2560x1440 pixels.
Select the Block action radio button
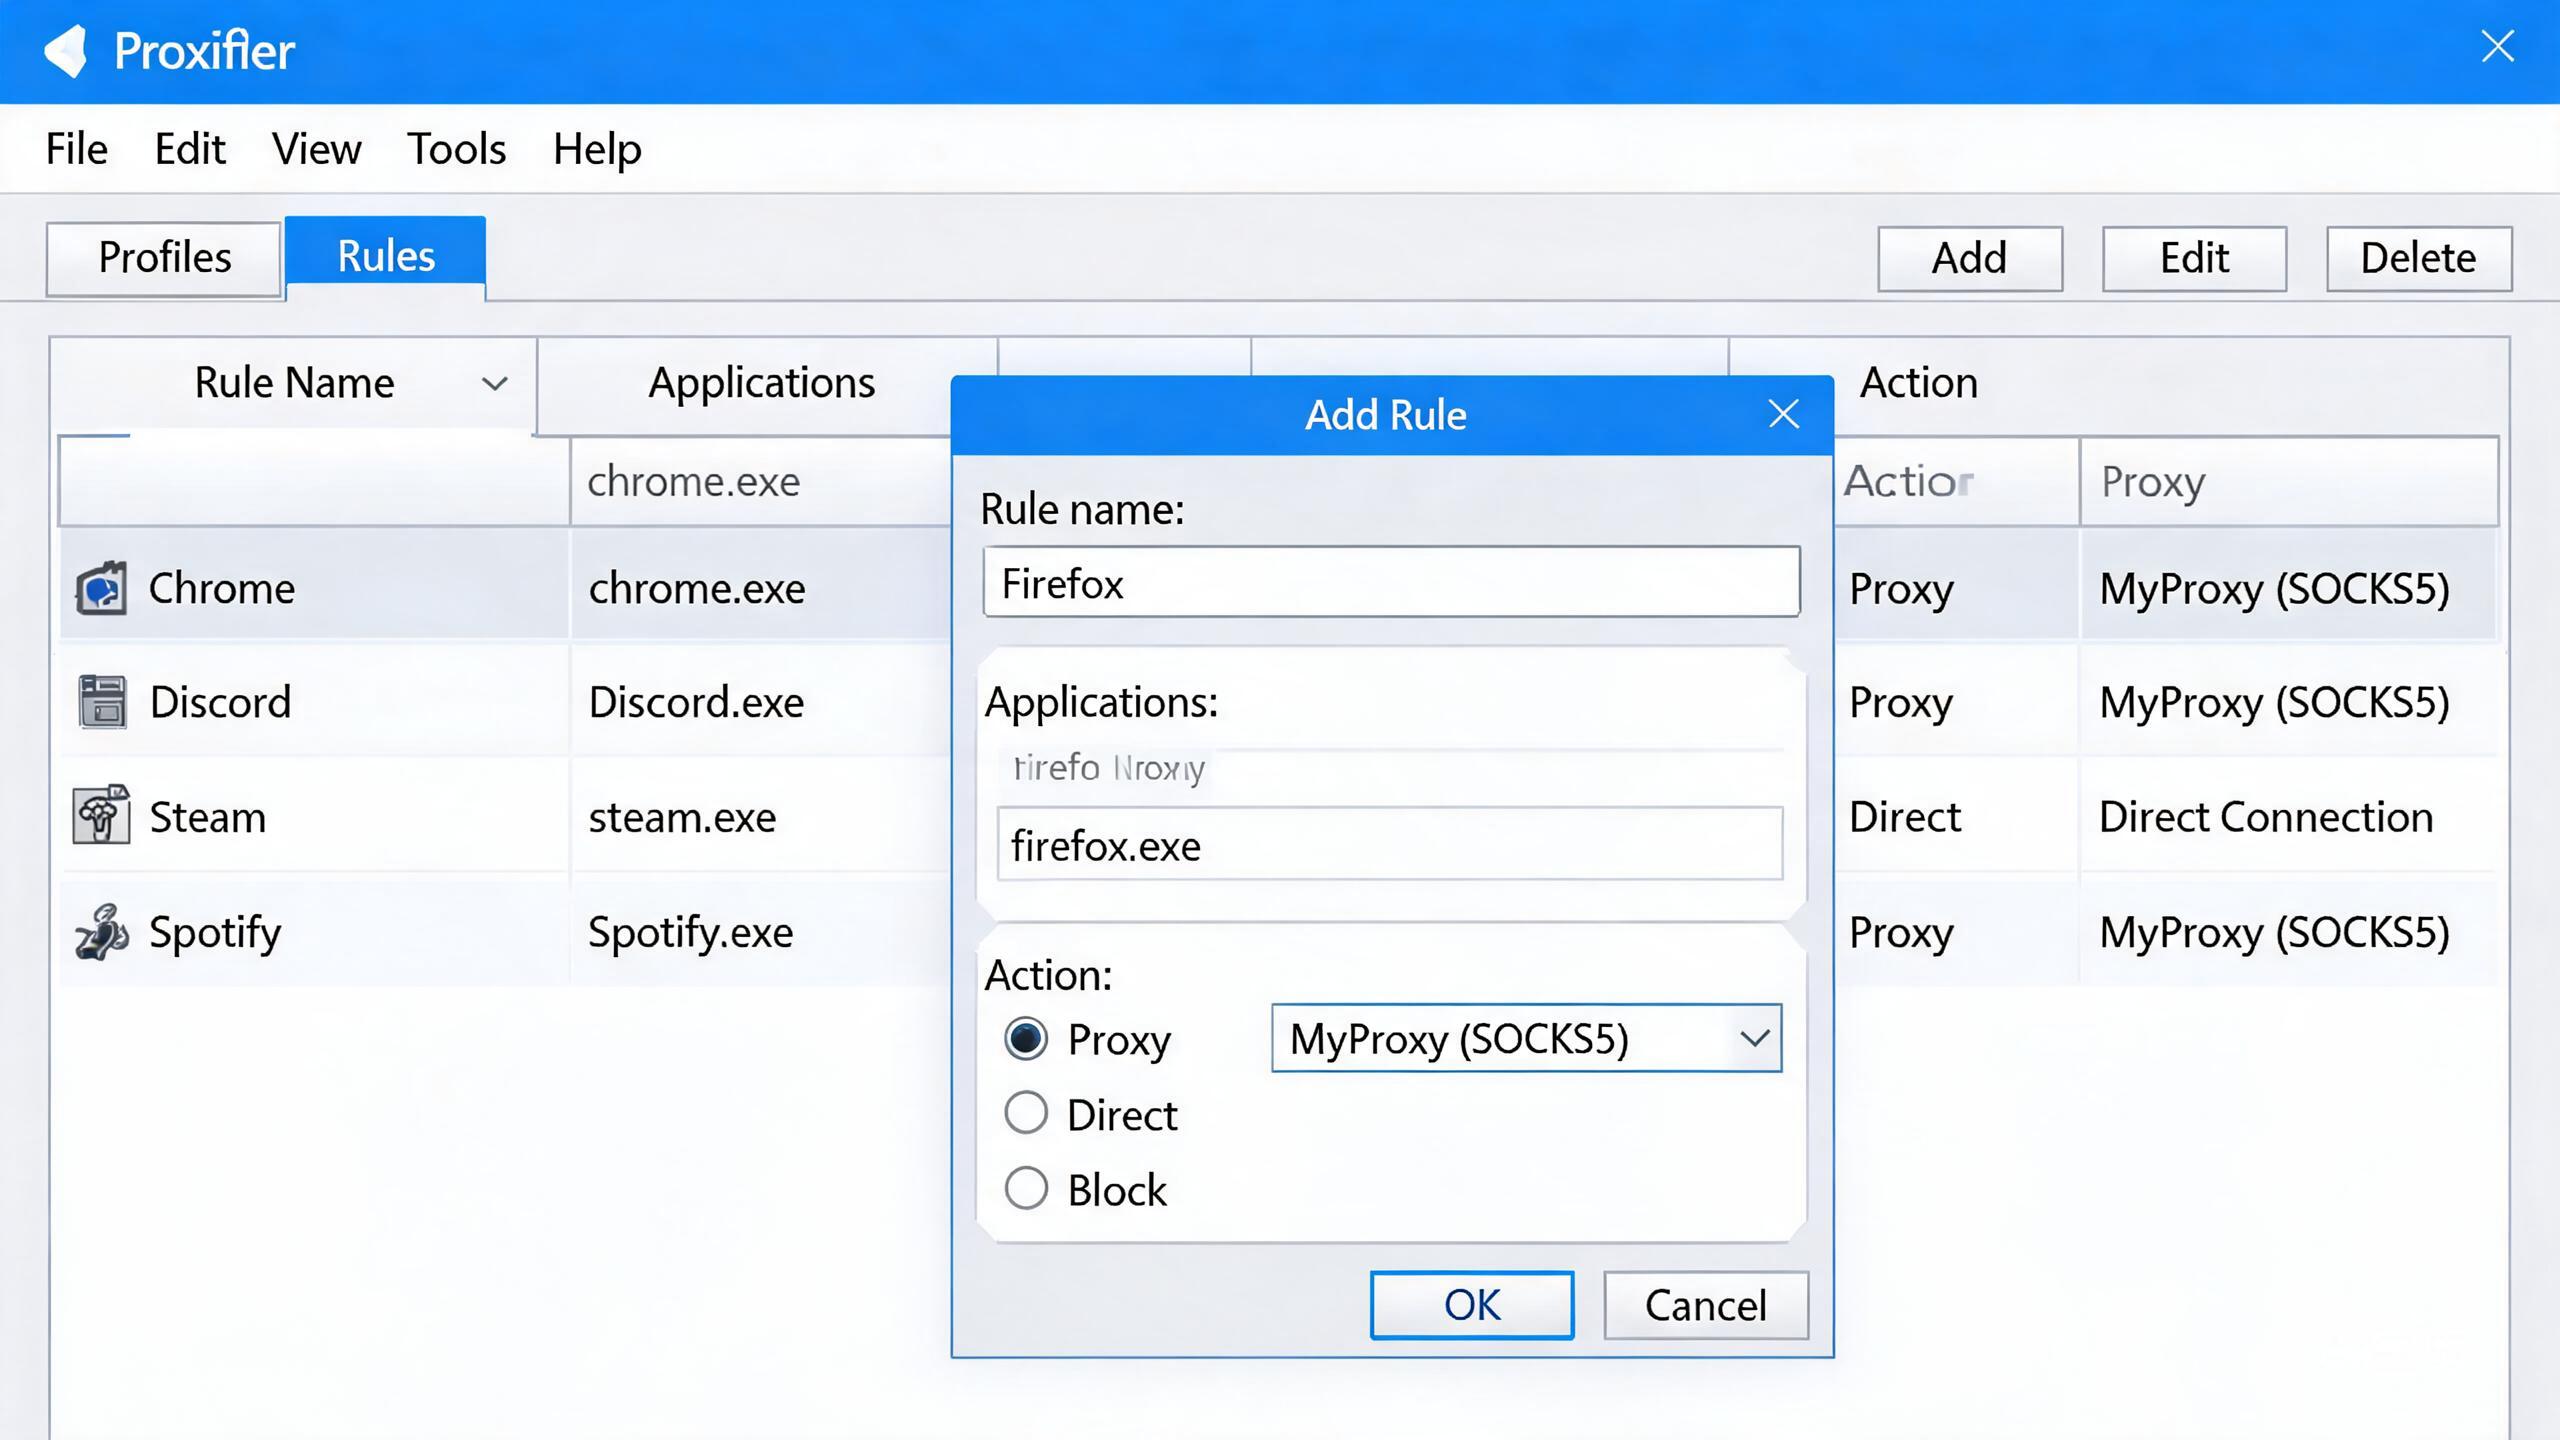point(1026,1189)
